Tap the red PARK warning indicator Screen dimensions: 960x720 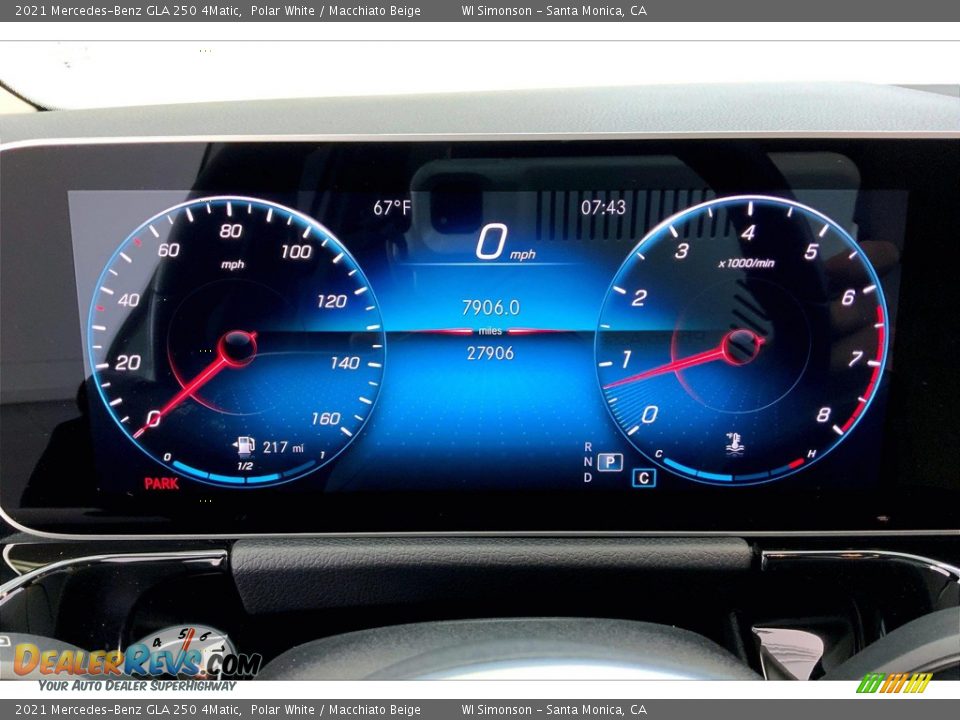[x=162, y=484]
